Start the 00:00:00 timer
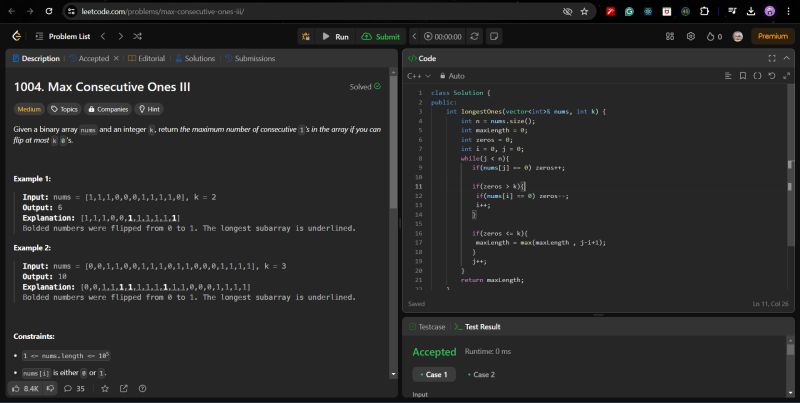The image size is (800, 403). [x=440, y=36]
